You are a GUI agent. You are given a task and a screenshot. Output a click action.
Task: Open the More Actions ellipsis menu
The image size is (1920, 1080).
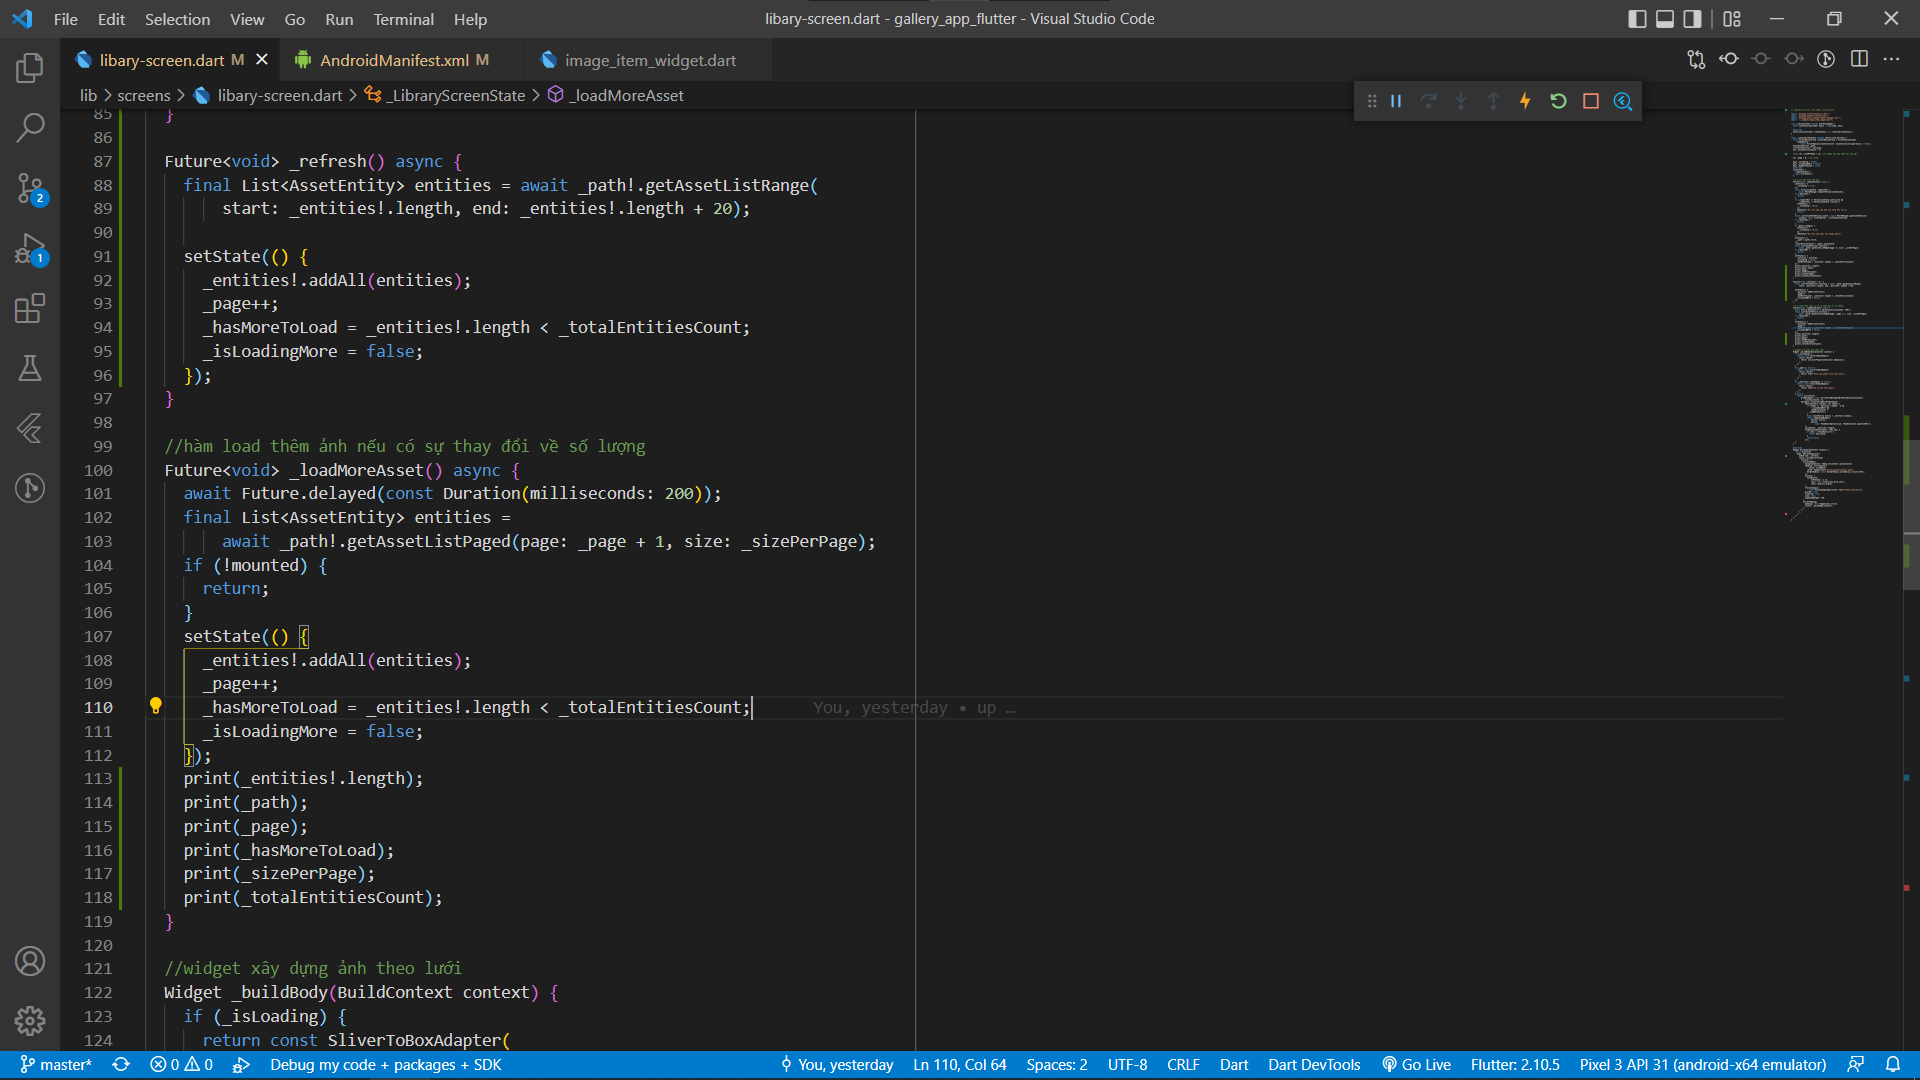[x=1893, y=59]
